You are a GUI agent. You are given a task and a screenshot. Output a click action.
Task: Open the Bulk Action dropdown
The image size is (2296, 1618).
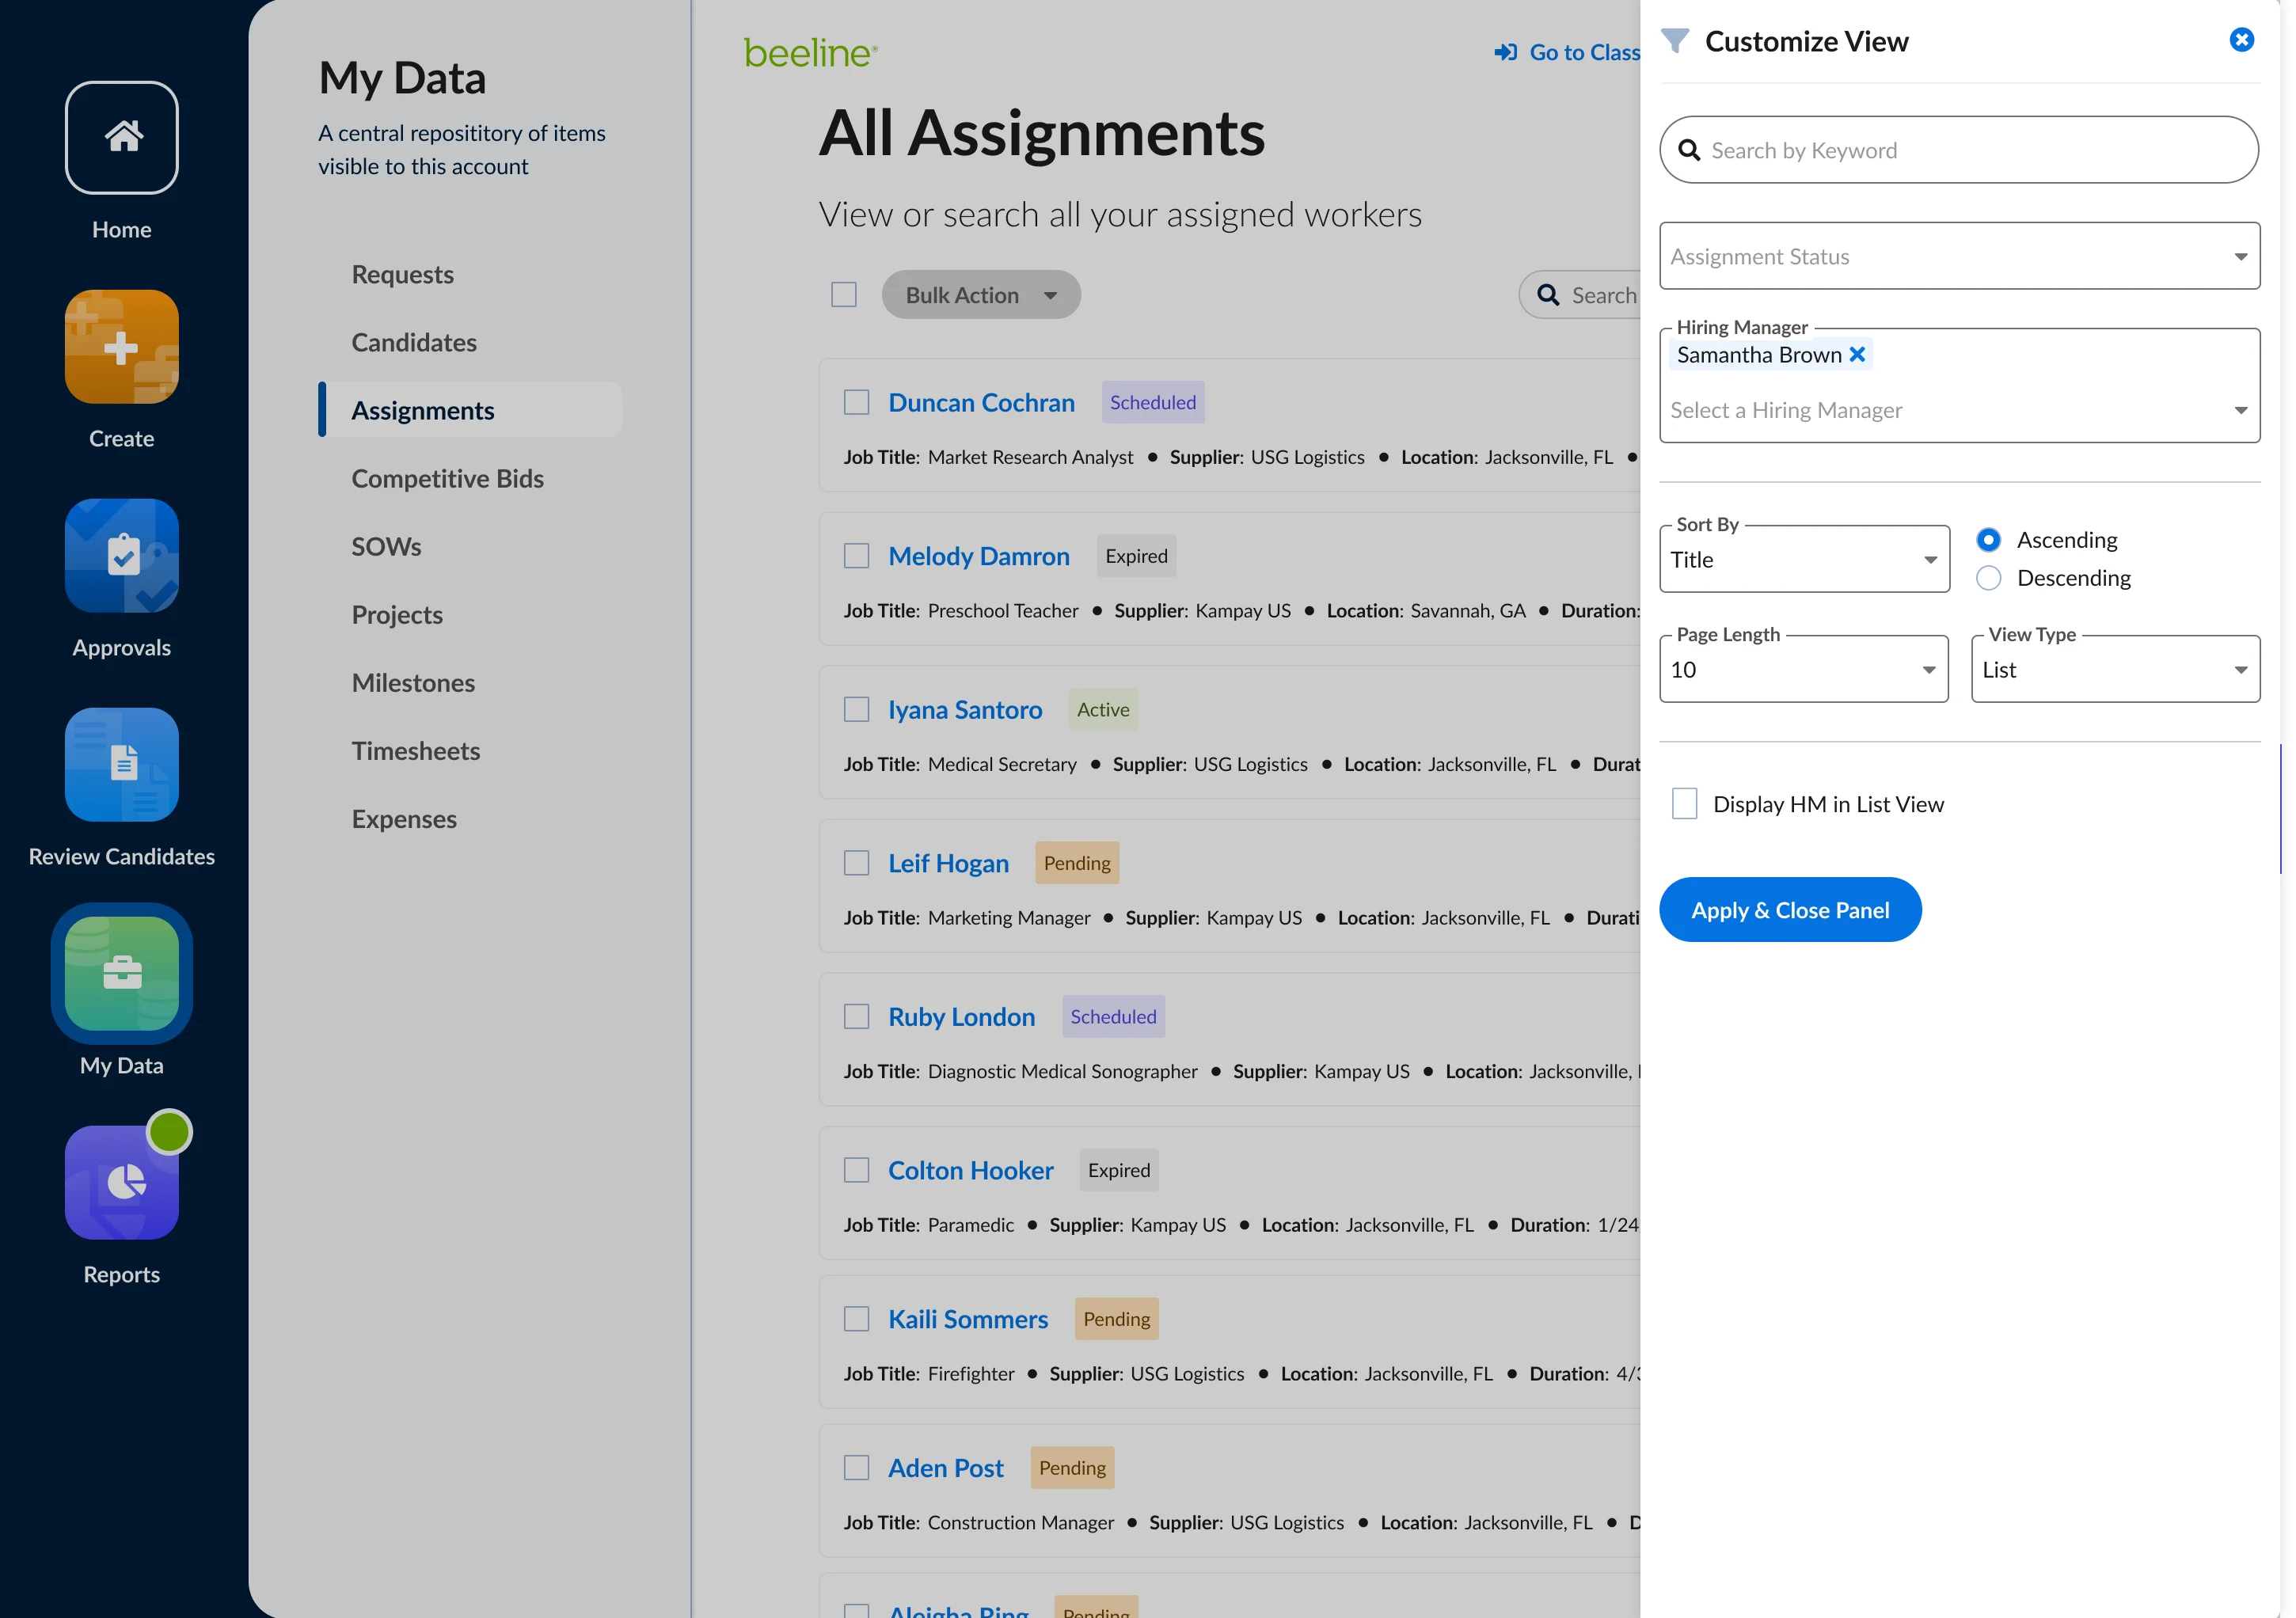(981, 295)
